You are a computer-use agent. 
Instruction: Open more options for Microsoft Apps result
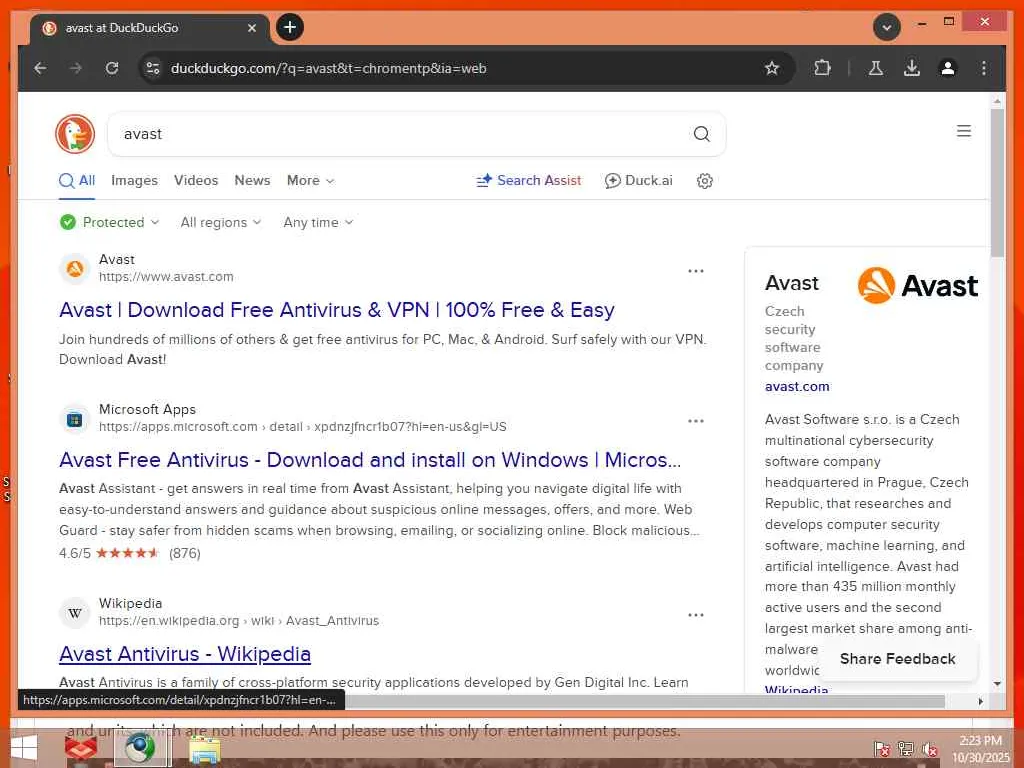[696, 421]
